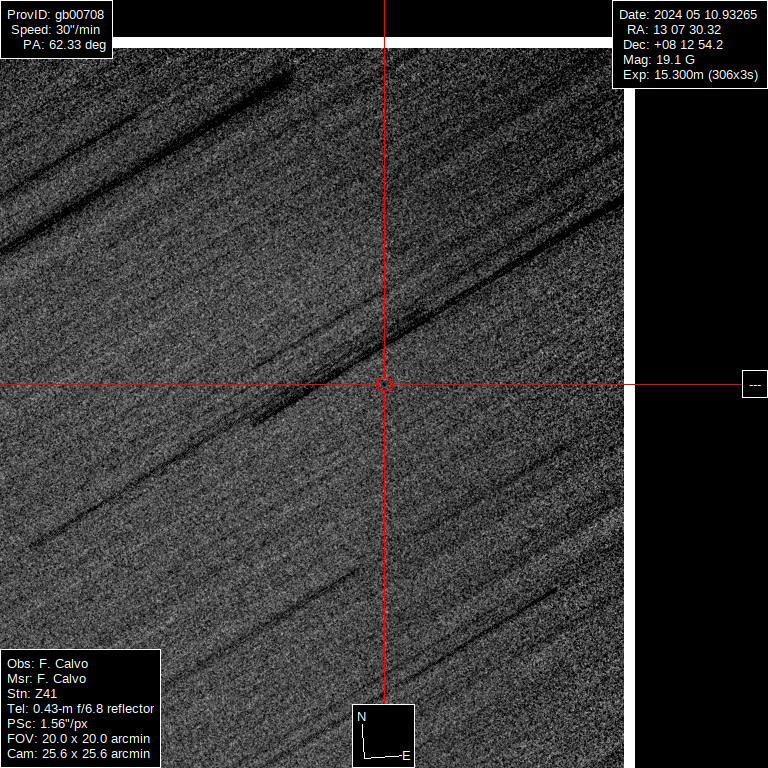768x768 pixels.
Task: Select the 'Obs: F. Calvo' text
Action: tap(48, 664)
